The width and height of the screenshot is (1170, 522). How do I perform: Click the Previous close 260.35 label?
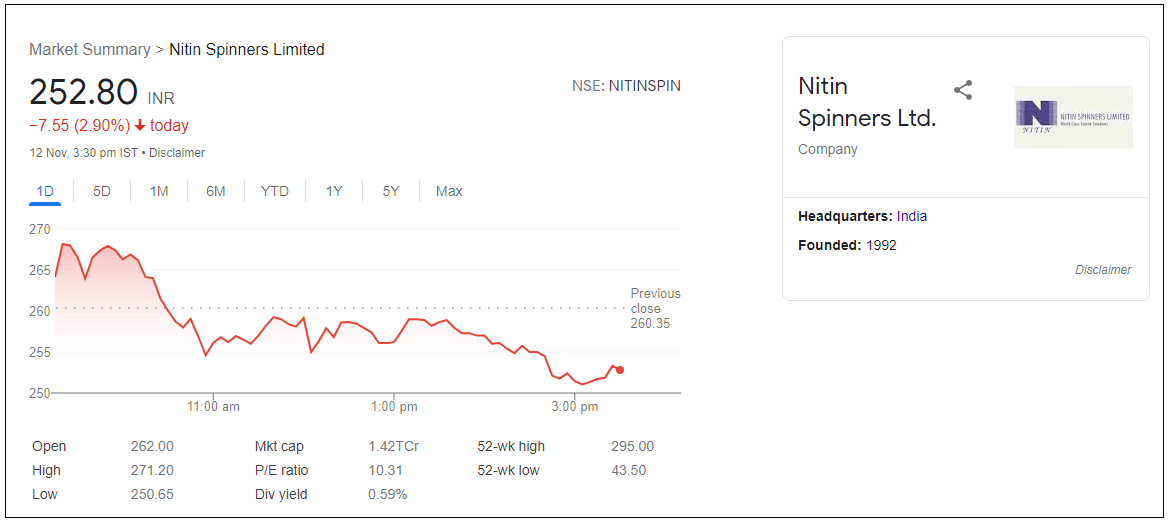pyautogui.click(x=655, y=308)
